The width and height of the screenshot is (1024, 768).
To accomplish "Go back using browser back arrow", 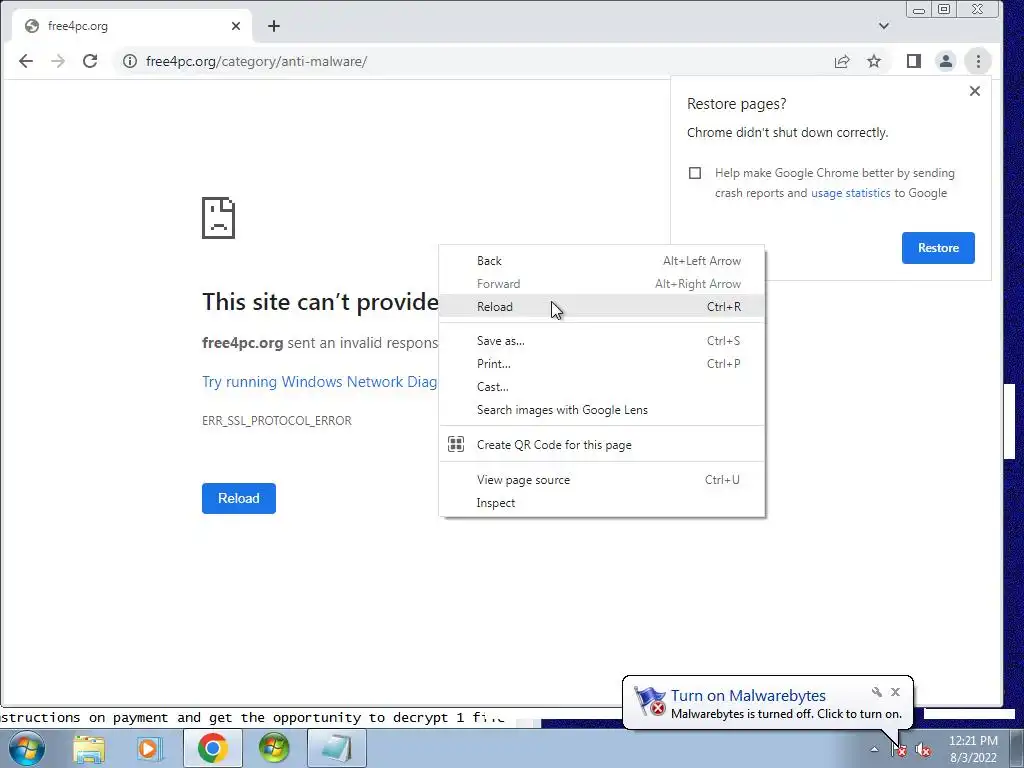I will [25, 61].
